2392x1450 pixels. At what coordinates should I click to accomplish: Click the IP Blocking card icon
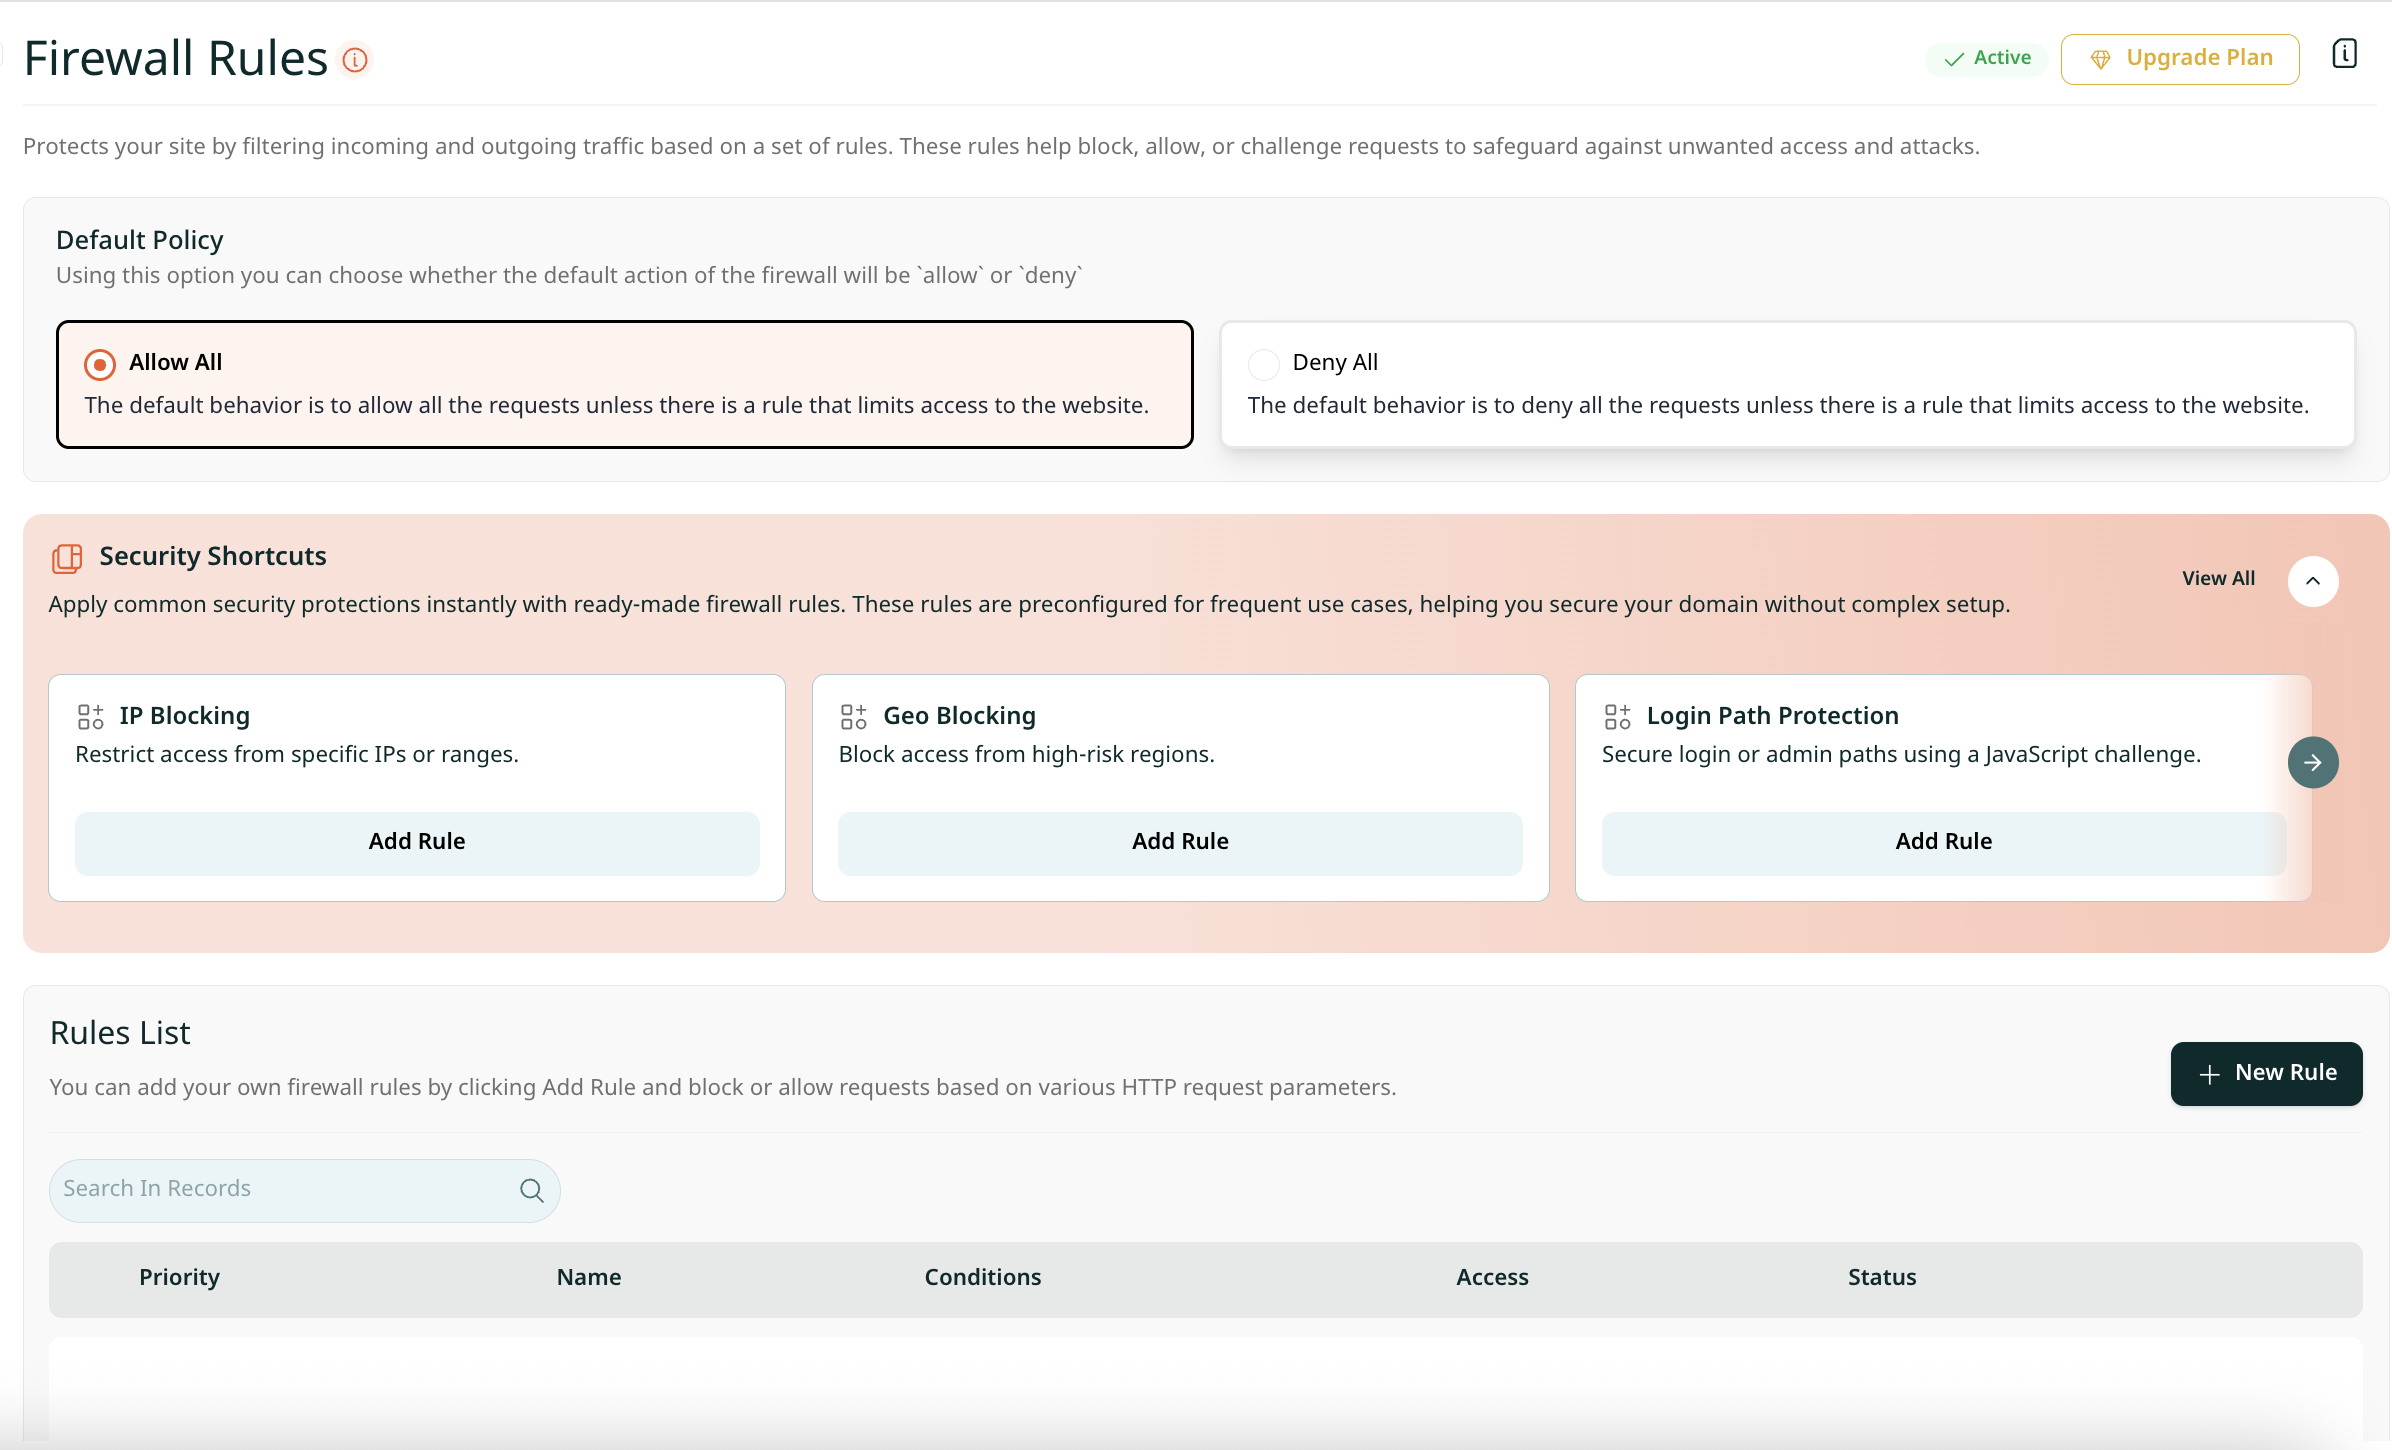(90, 716)
